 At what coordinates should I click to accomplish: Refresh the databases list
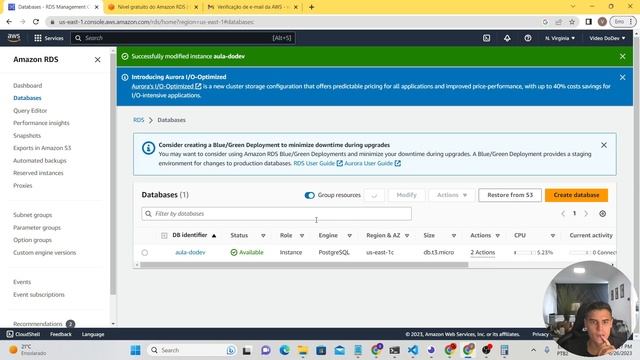[374, 195]
